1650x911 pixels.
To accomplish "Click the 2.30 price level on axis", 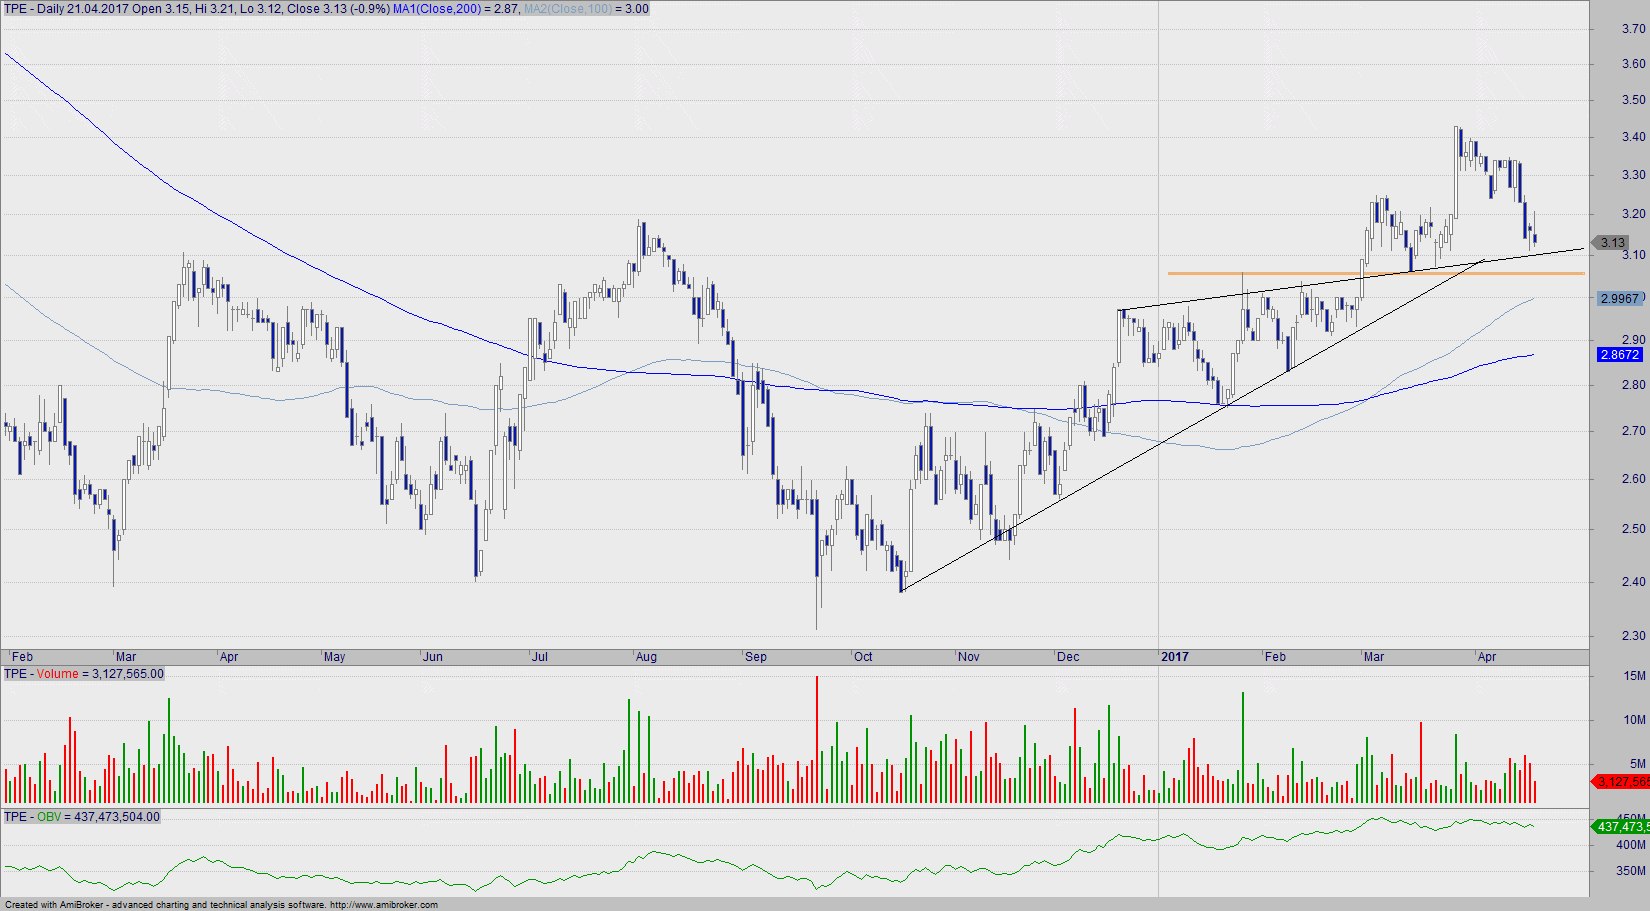I will 1633,636.
